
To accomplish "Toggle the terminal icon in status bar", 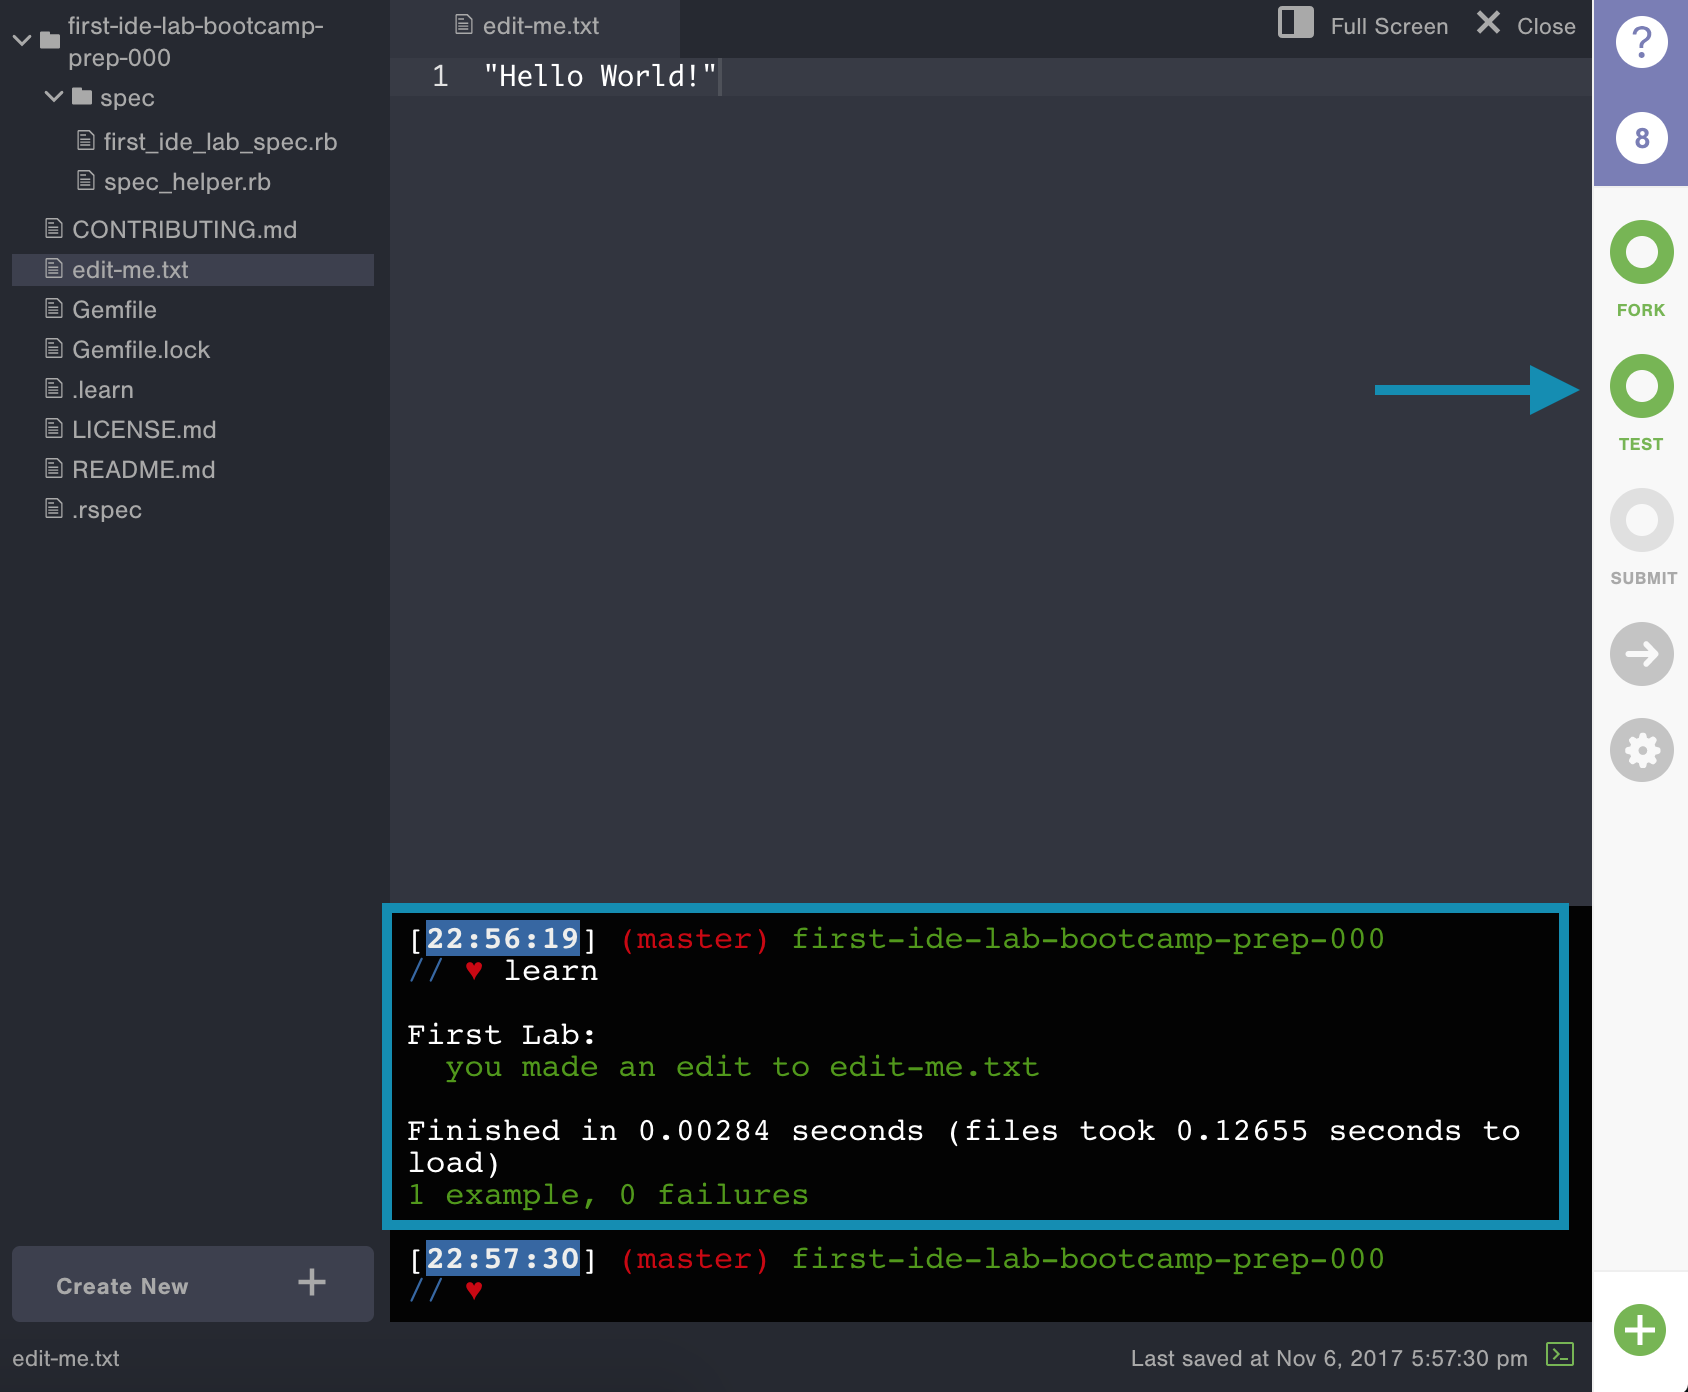I will (1559, 1355).
